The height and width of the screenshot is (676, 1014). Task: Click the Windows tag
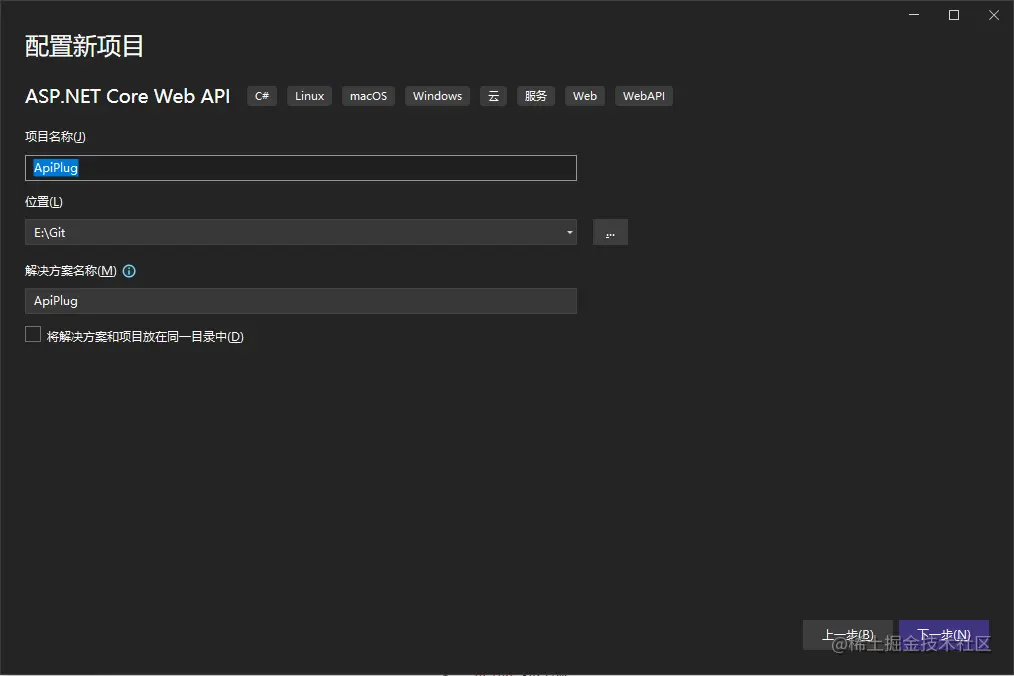(x=437, y=96)
